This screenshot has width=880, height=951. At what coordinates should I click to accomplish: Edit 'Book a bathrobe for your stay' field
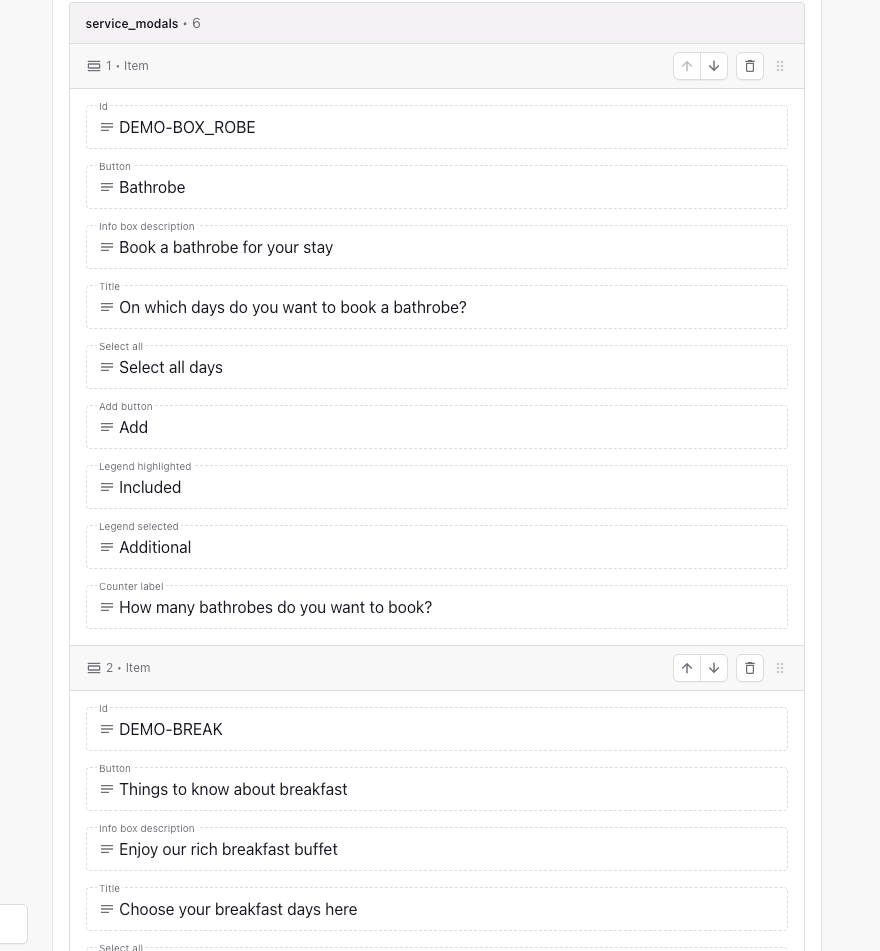tap(437, 247)
